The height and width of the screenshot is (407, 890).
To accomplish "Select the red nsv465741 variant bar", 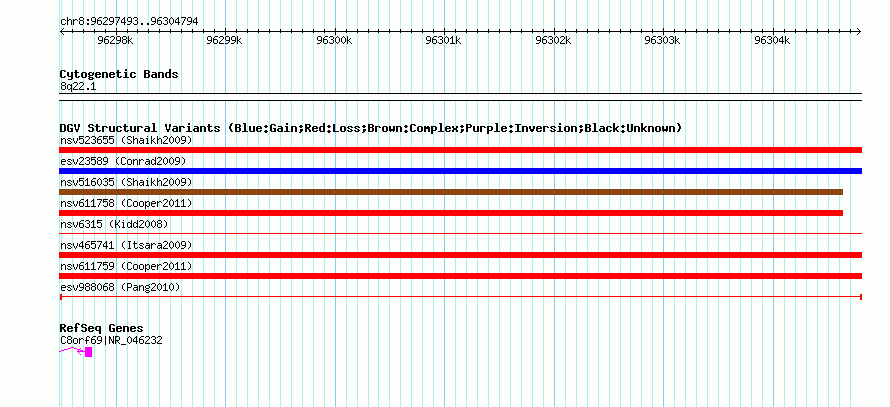I will click(x=460, y=255).
